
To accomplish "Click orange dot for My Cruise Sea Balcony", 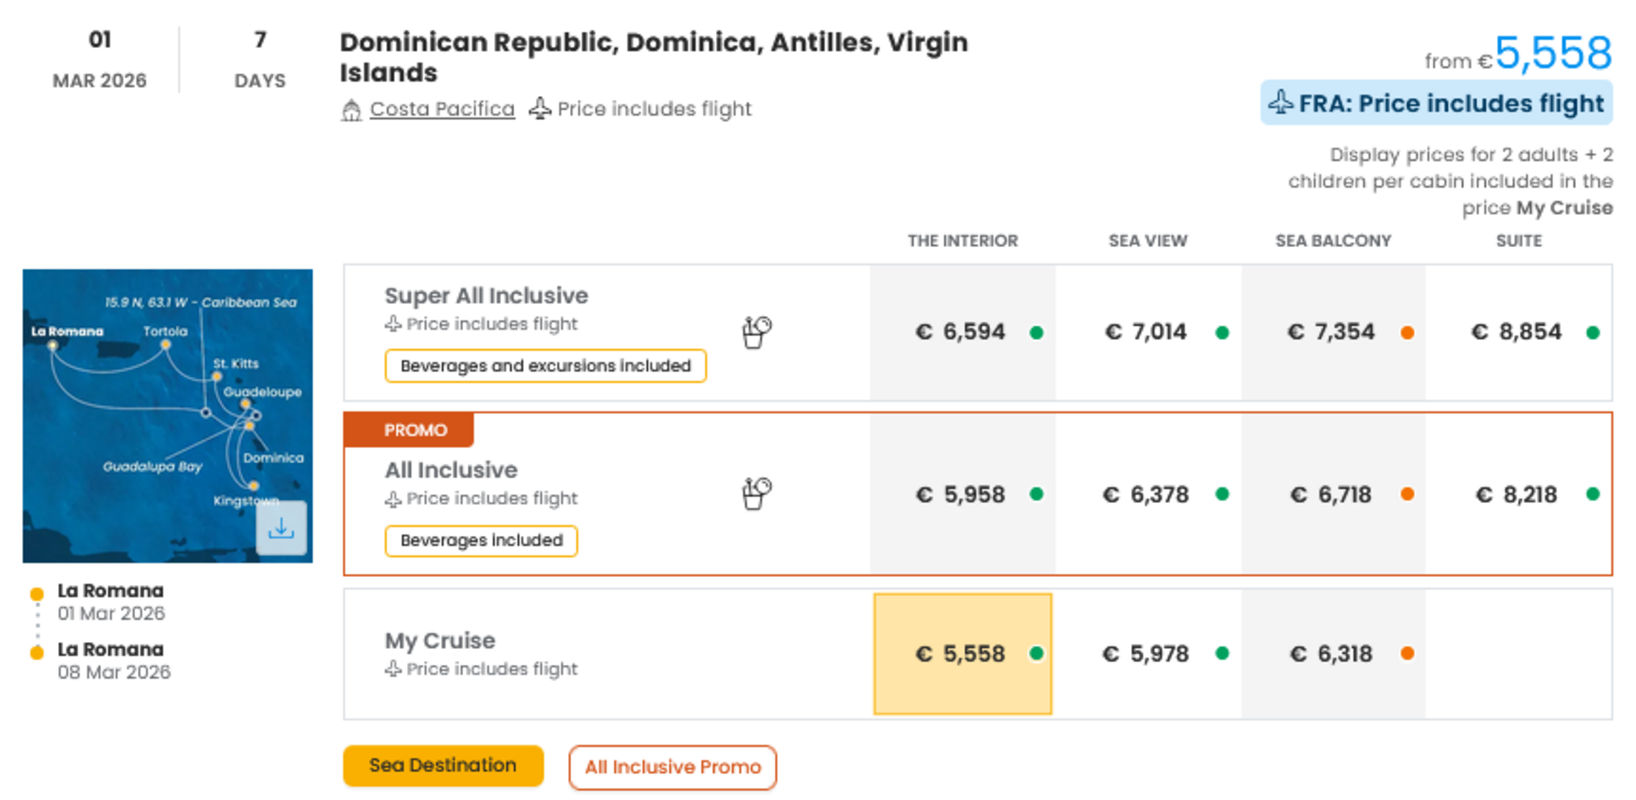I will click(x=1407, y=654).
